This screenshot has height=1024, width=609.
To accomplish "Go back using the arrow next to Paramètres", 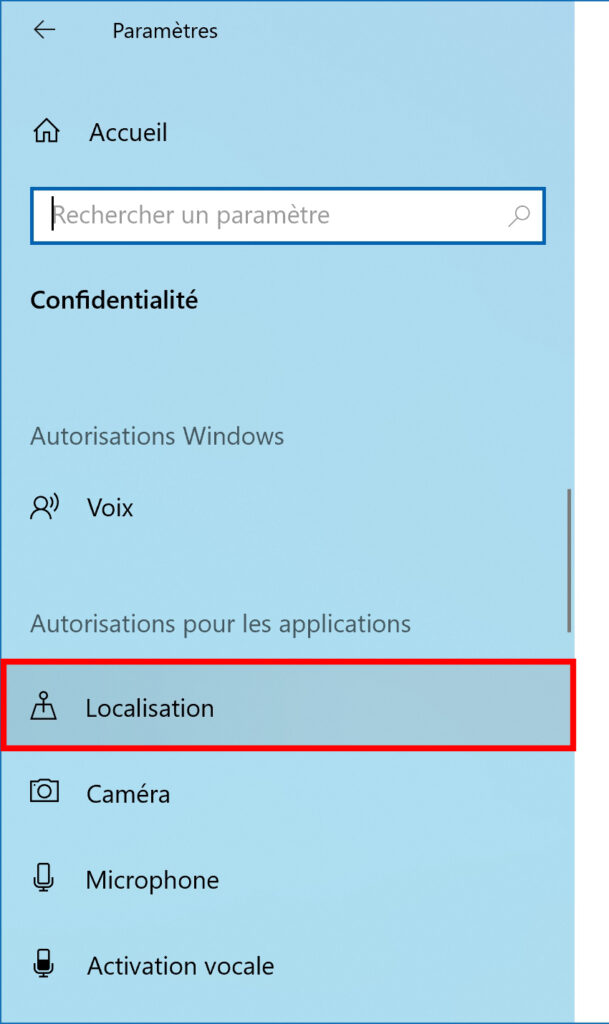I will pos(44,30).
